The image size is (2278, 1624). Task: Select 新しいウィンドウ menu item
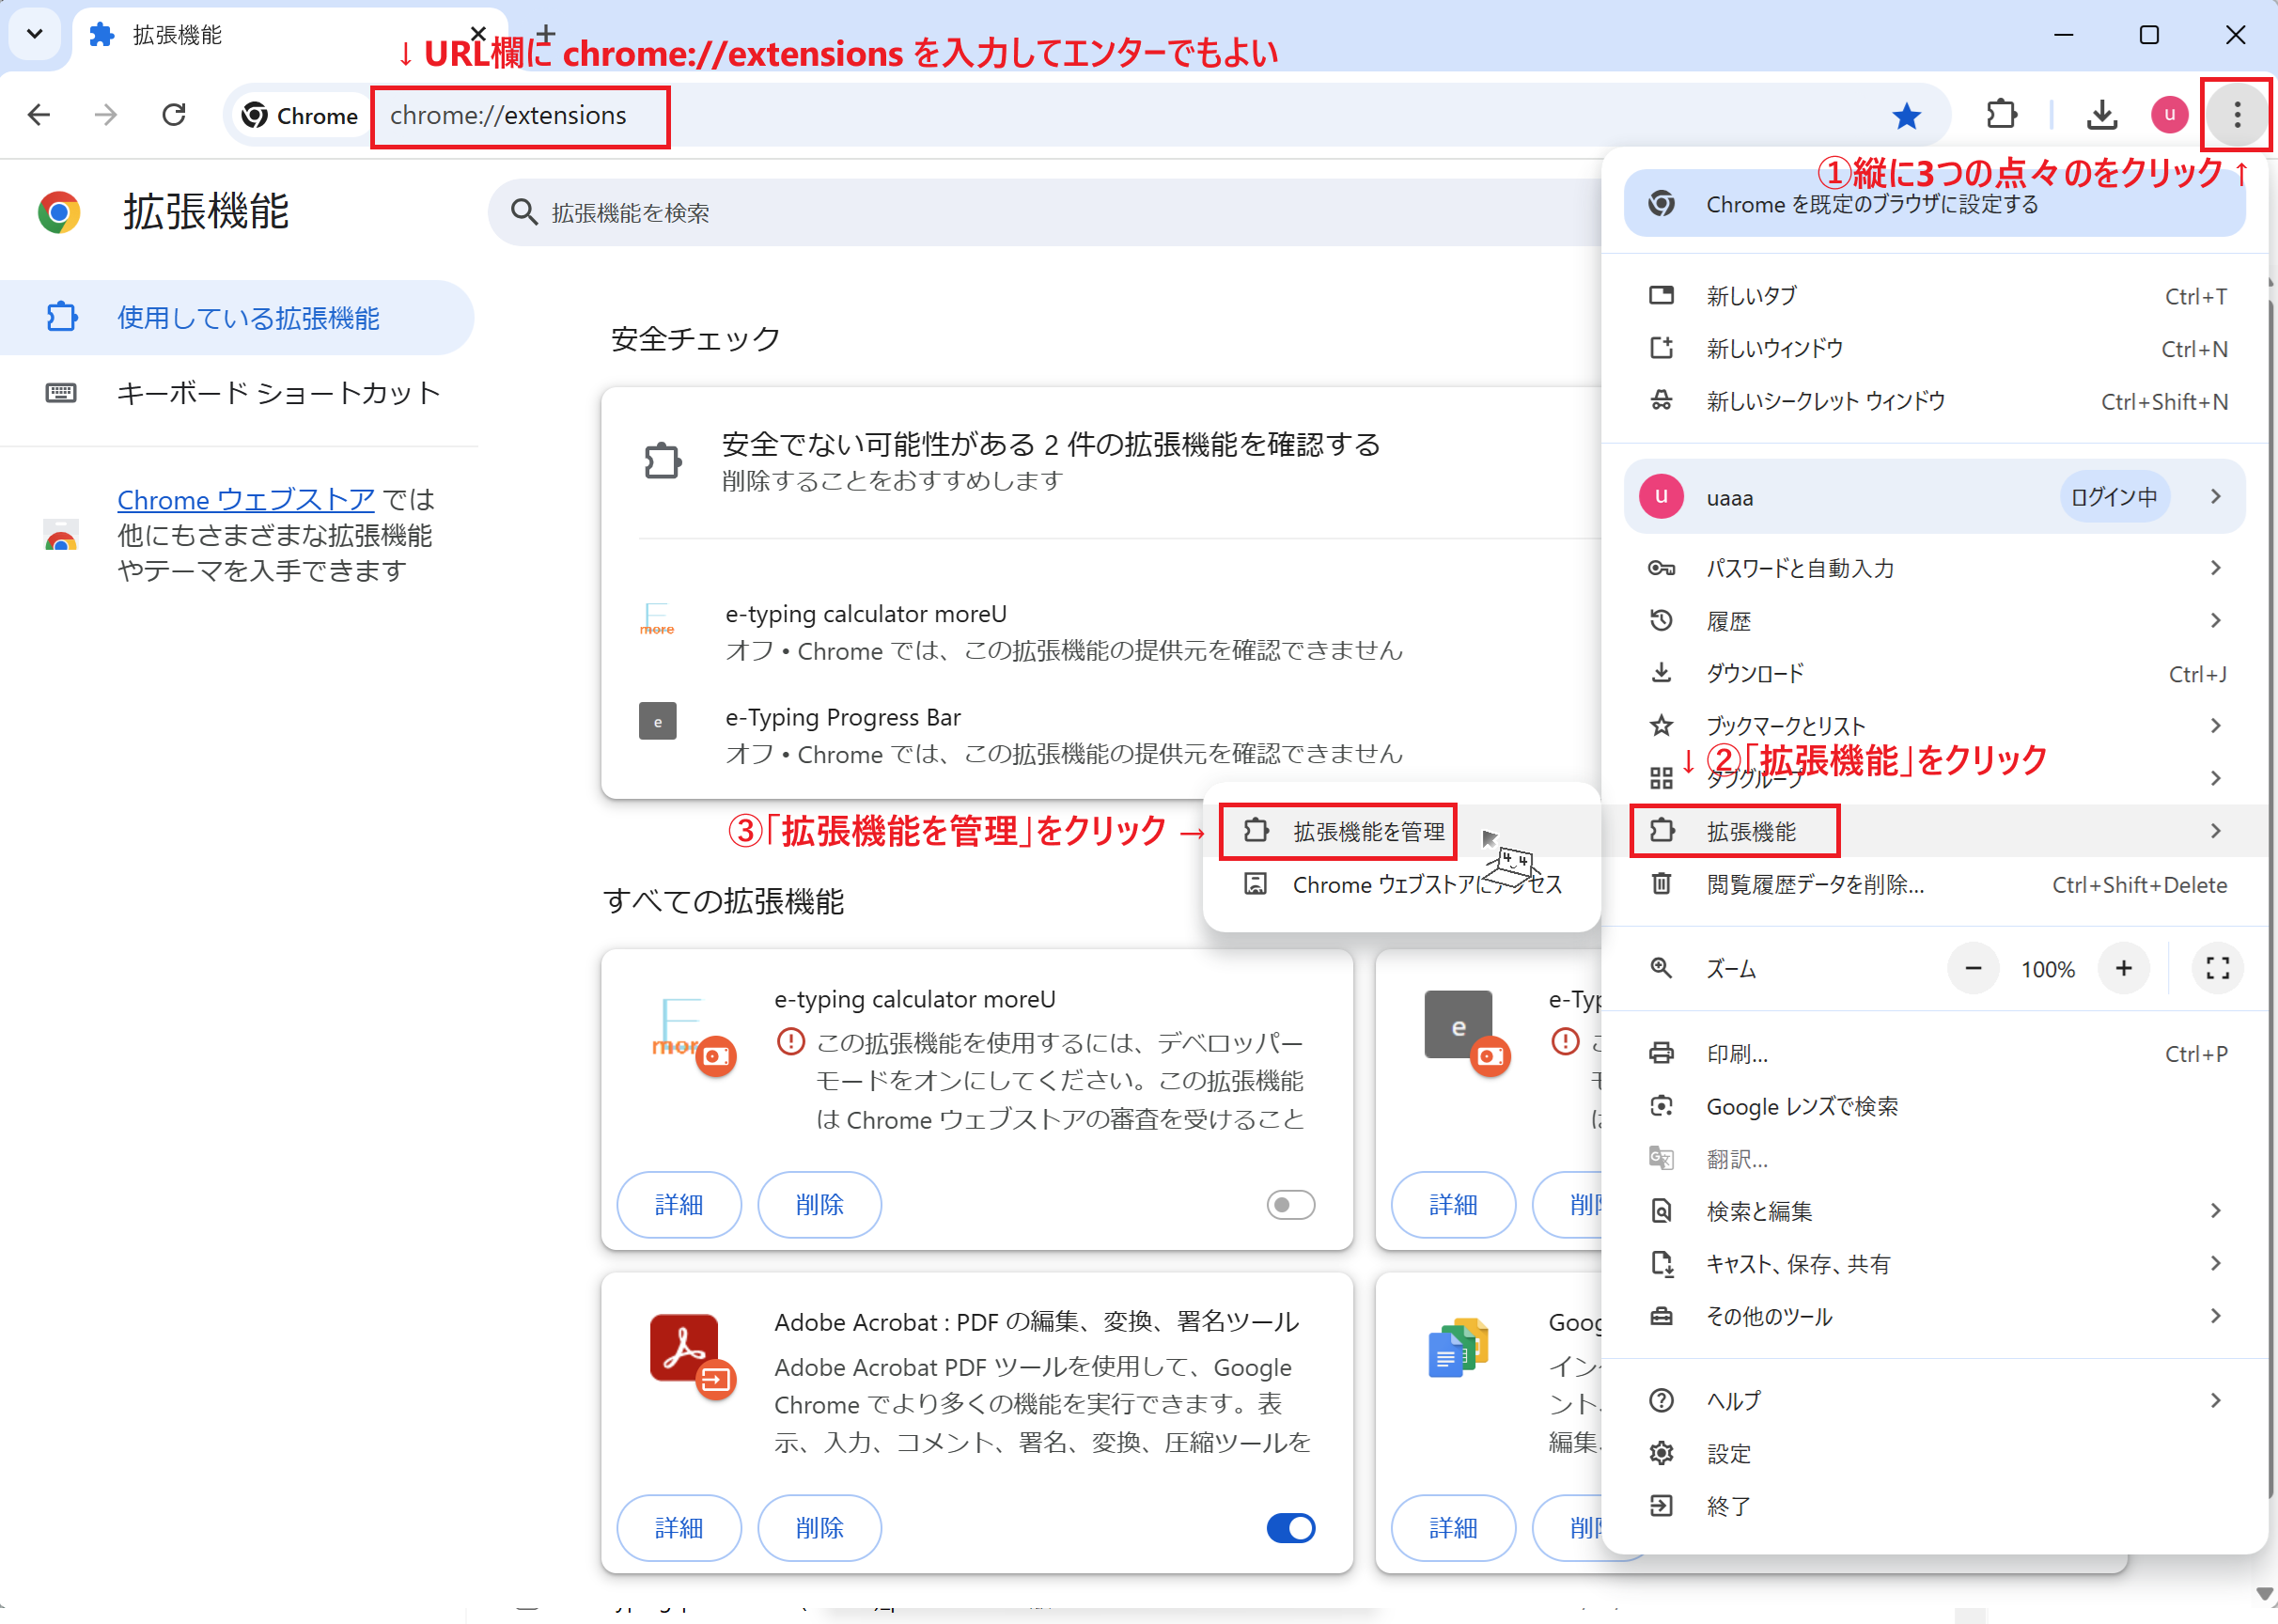click(x=1934, y=349)
